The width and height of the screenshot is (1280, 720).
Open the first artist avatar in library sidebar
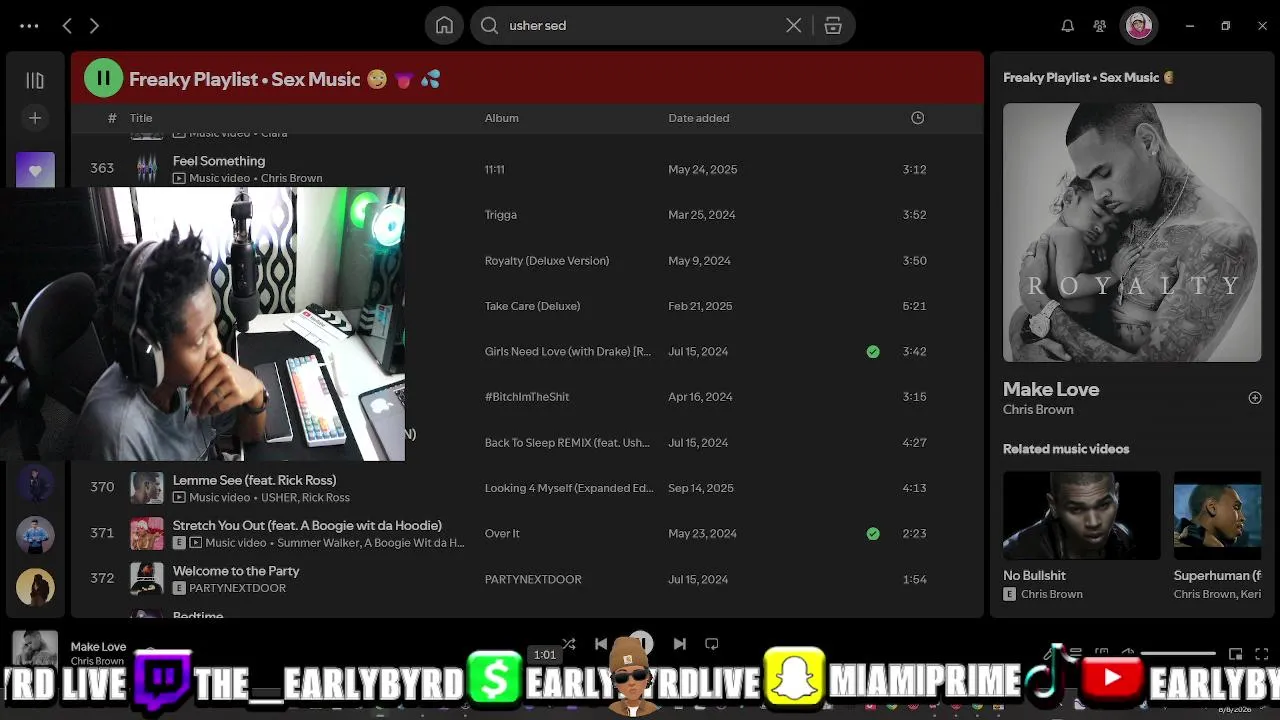[x=35, y=483]
